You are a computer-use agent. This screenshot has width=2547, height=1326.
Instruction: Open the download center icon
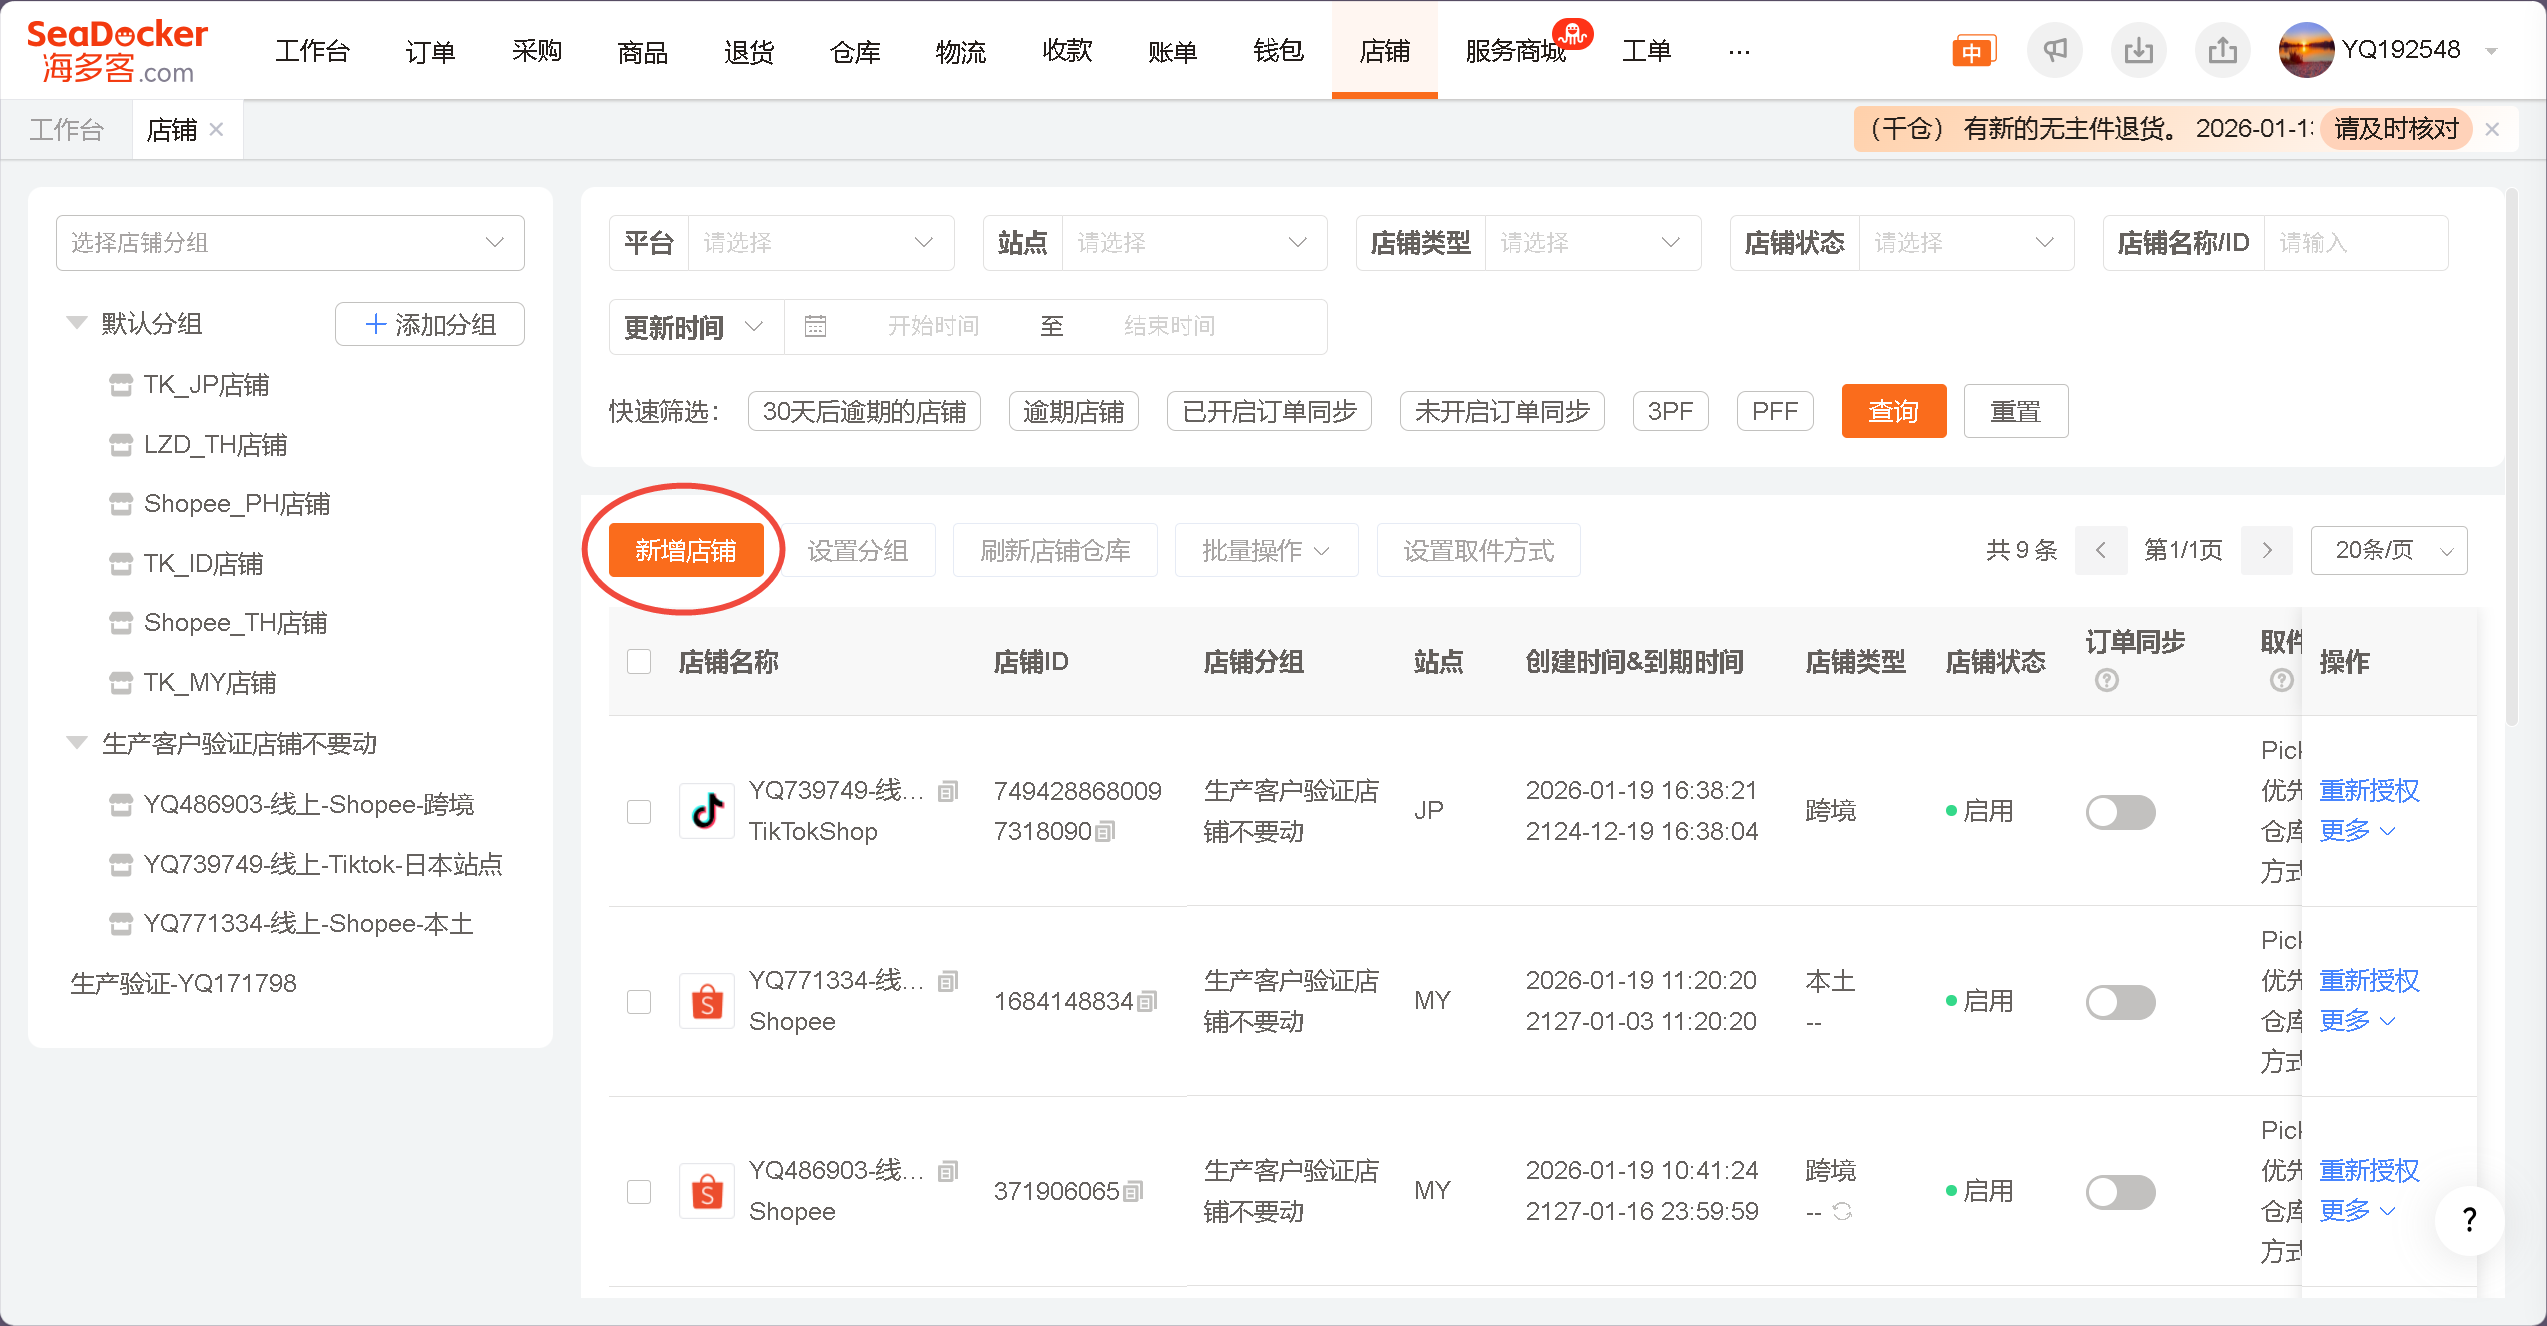(x=2138, y=50)
